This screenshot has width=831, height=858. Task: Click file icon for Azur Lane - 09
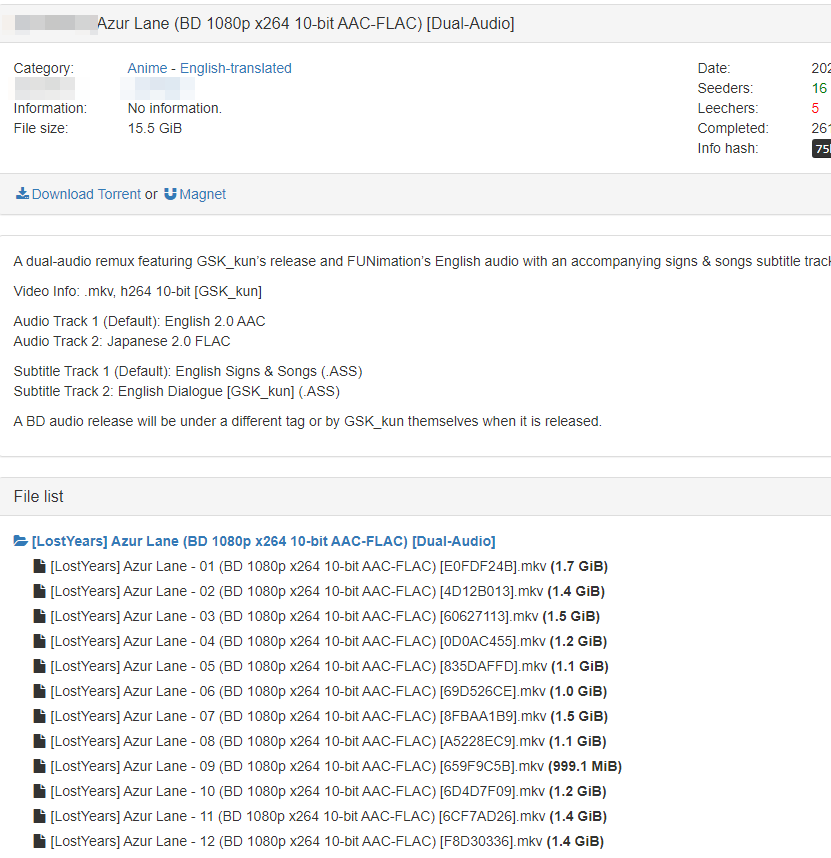(x=39, y=766)
